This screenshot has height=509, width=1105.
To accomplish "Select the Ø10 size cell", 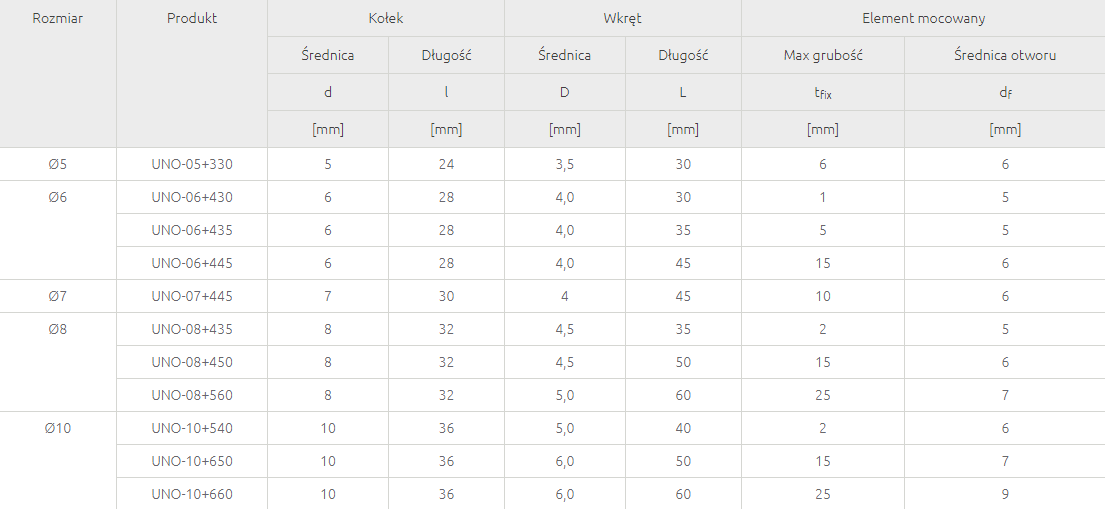I will click(x=57, y=428).
